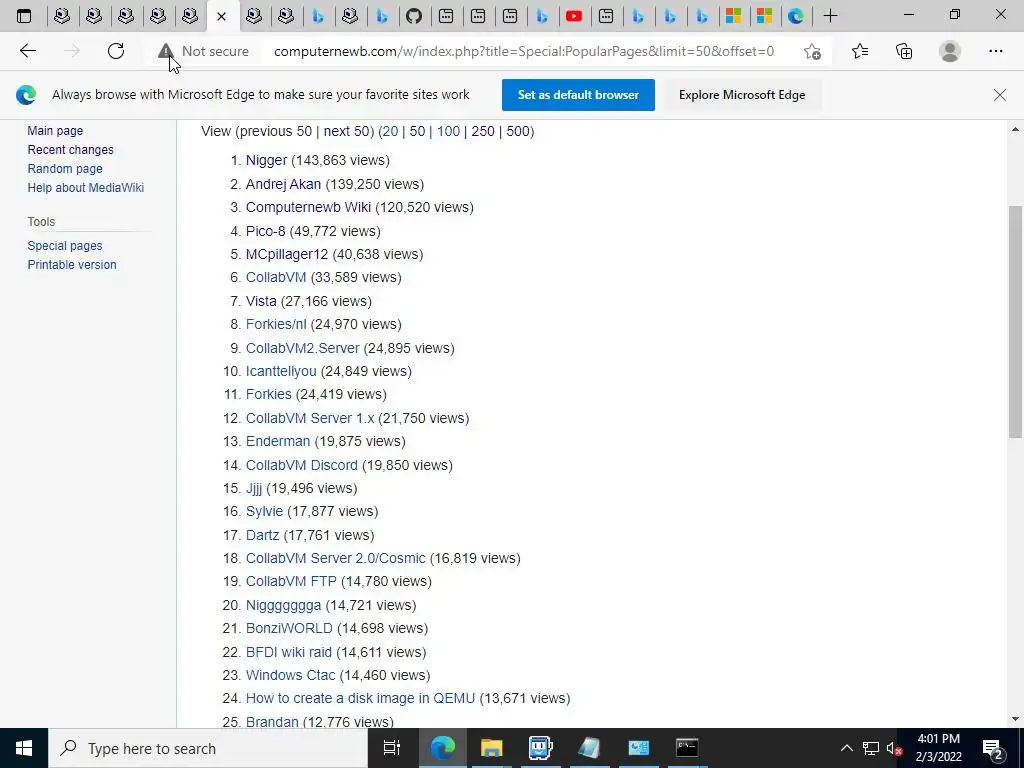Open Random page link
The height and width of the screenshot is (768, 1024).
pyautogui.click(x=65, y=168)
